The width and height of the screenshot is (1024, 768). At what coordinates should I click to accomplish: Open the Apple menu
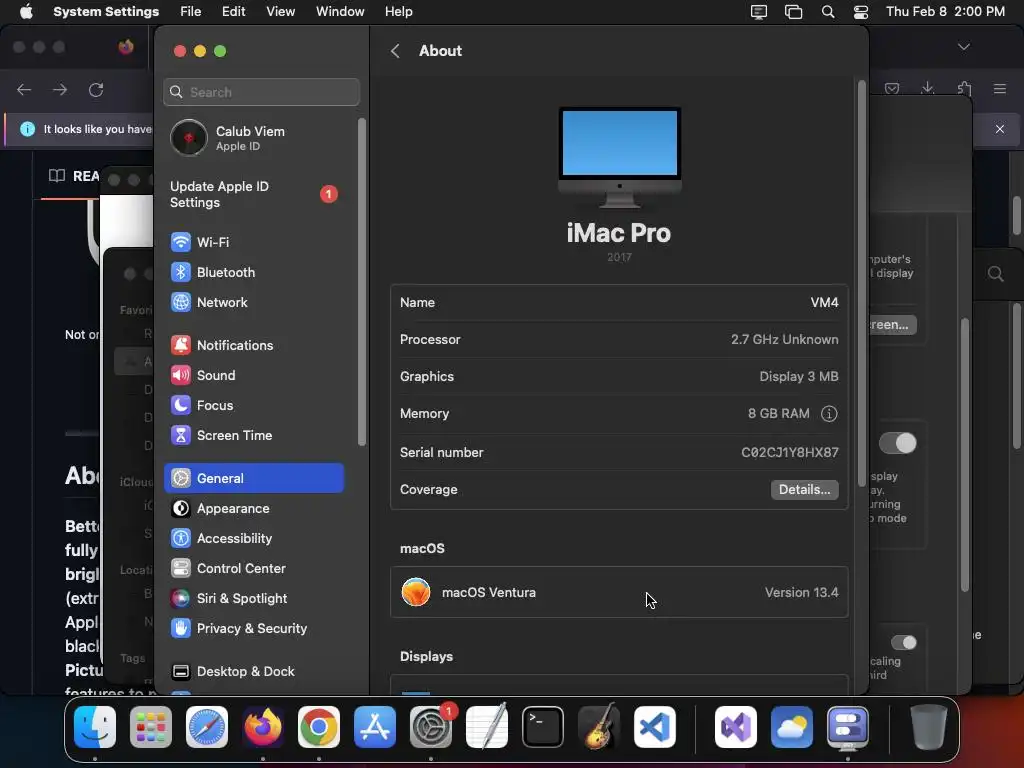point(26,12)
